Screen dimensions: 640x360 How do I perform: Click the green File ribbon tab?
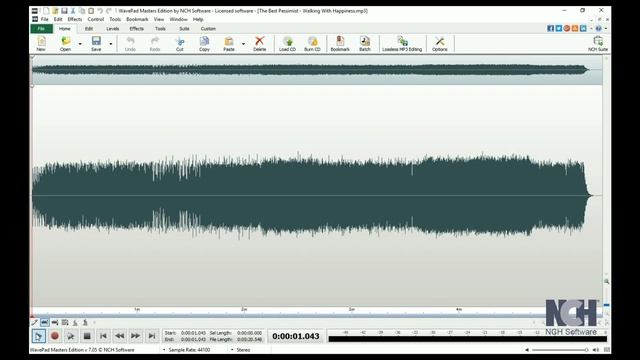(x=41, y=29)
